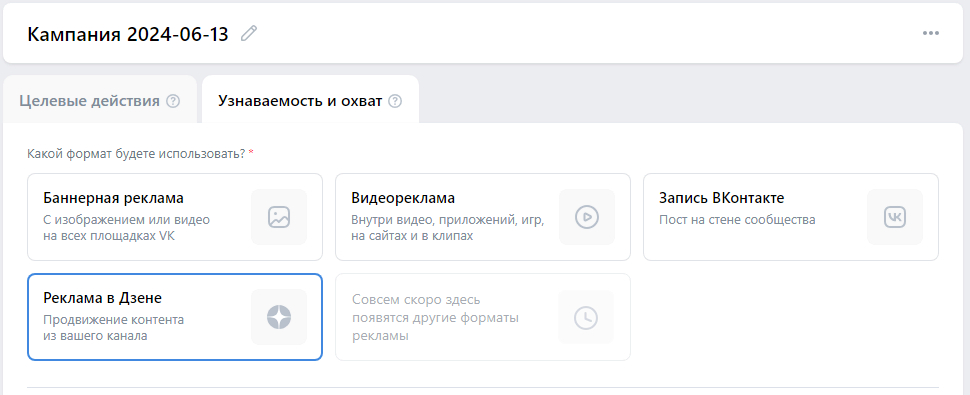The width and height of the screenshot is (970, 395).
Task: Choose the Запись ВКонтакте format
Action: 791,217
